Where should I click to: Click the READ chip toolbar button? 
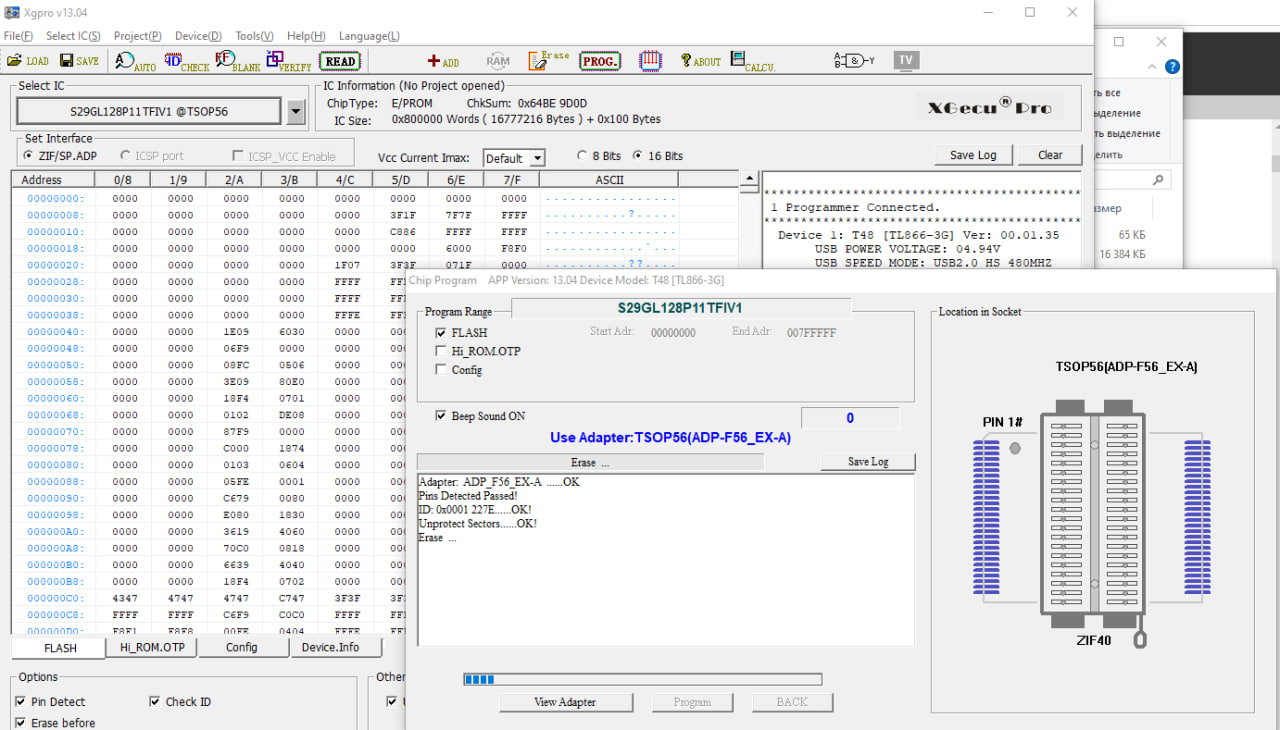click(340, 61)
